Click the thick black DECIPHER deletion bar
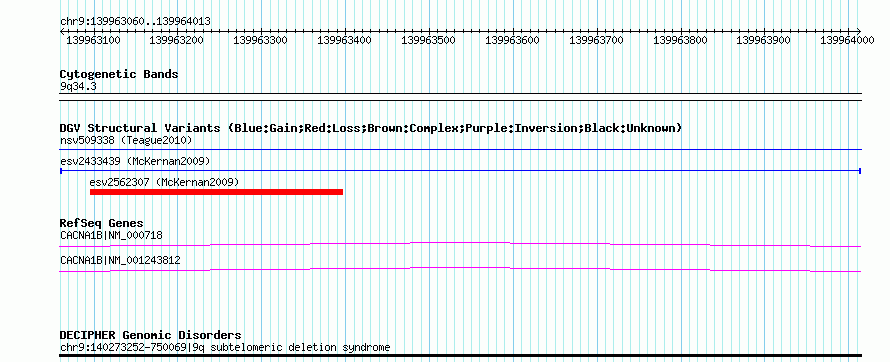Screen dimensions: 890x362 (x=460, y=356)
